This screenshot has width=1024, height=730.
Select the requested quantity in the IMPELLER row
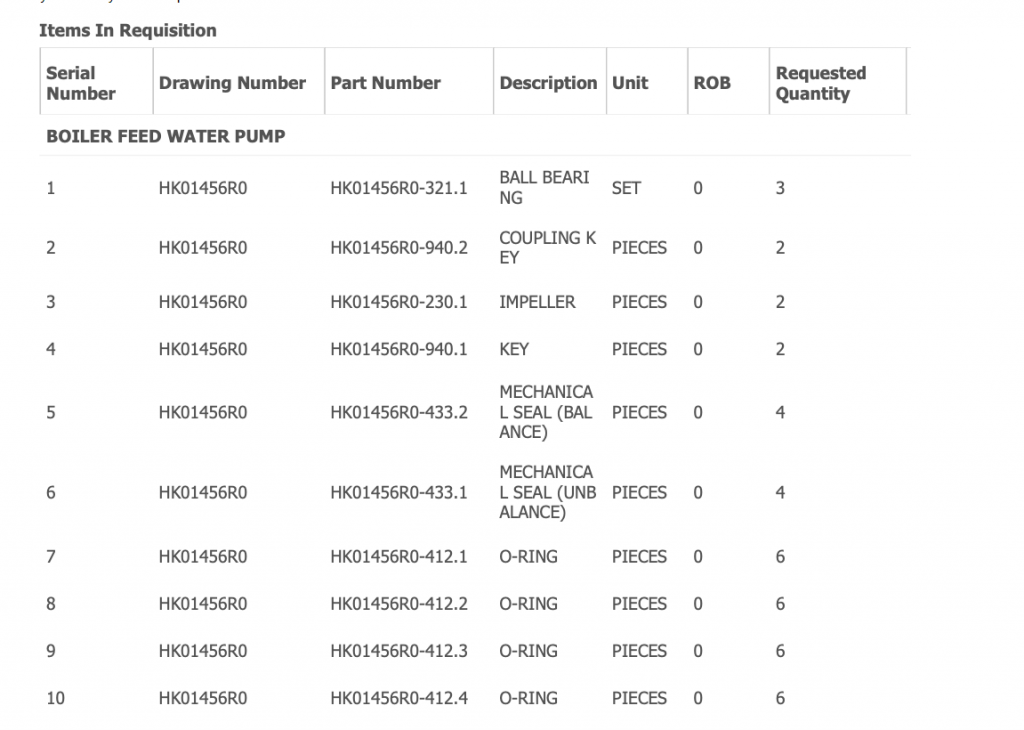tap(780, 302)
